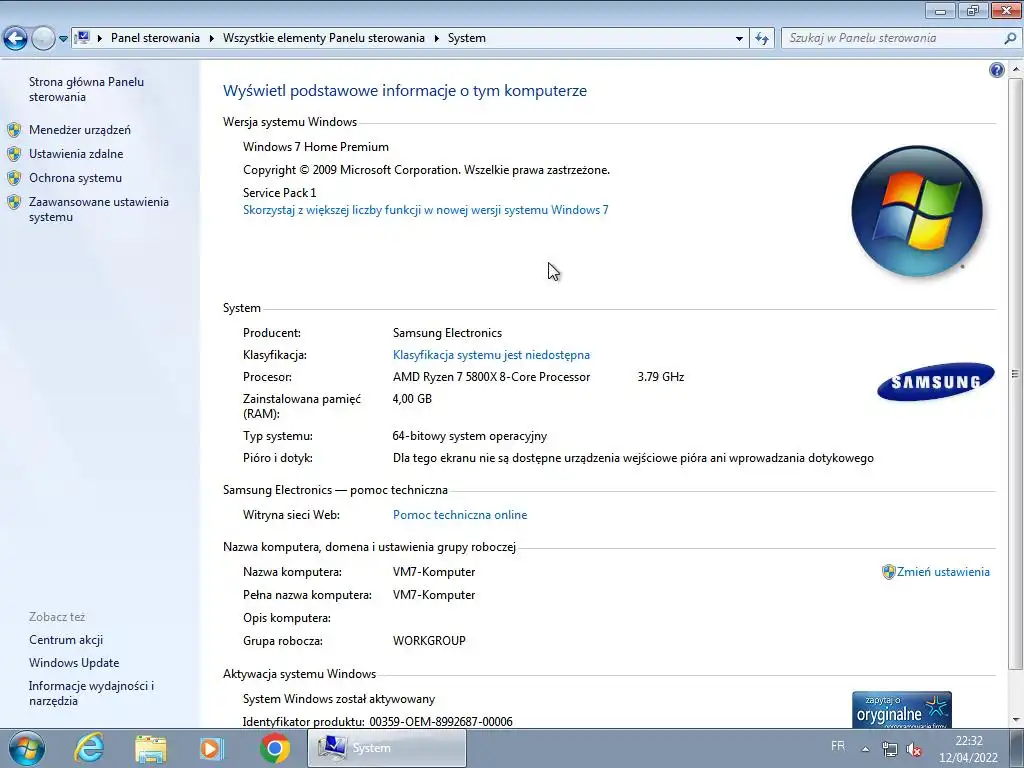The height and width of the screenshot is (768, 1024).
Task: Expand the arrow after Wszystkie elementy Panelu sterowania
Action: pos(436,39)
